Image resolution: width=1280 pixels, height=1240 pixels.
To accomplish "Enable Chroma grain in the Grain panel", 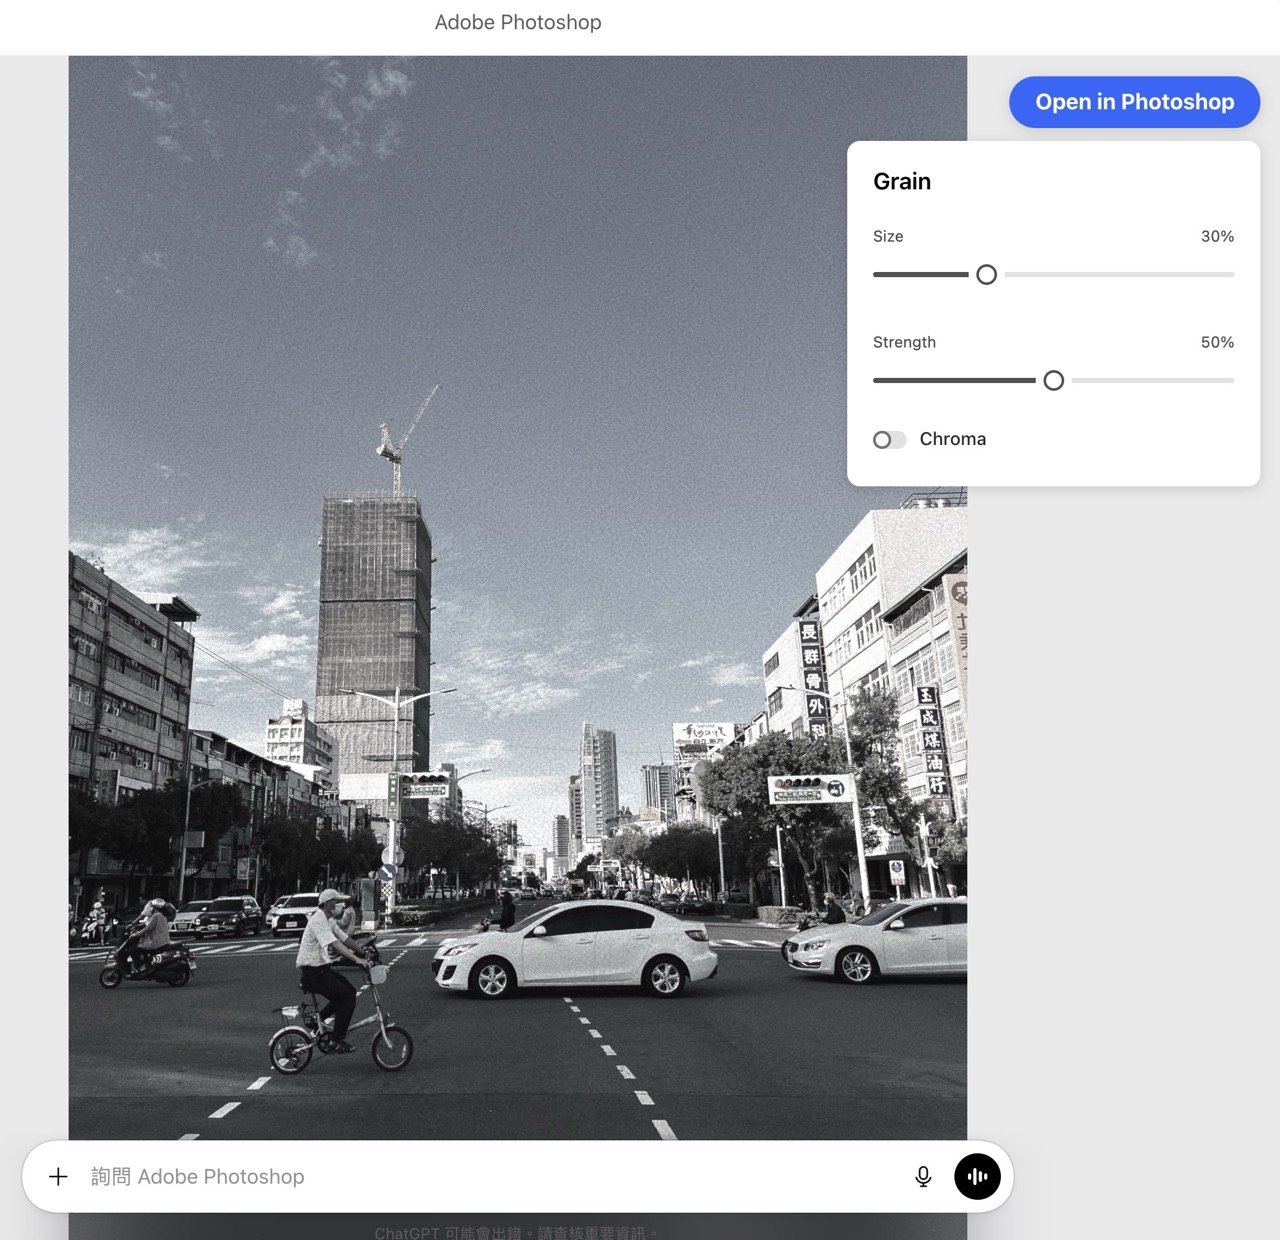I will (889, 439).
